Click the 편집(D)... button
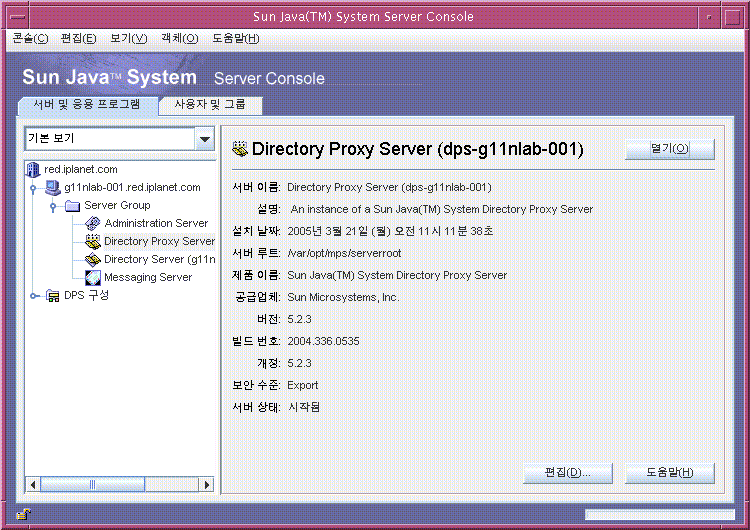Image resolution: width=750 pixels, height=530 pixels. (x=568, y=473)
